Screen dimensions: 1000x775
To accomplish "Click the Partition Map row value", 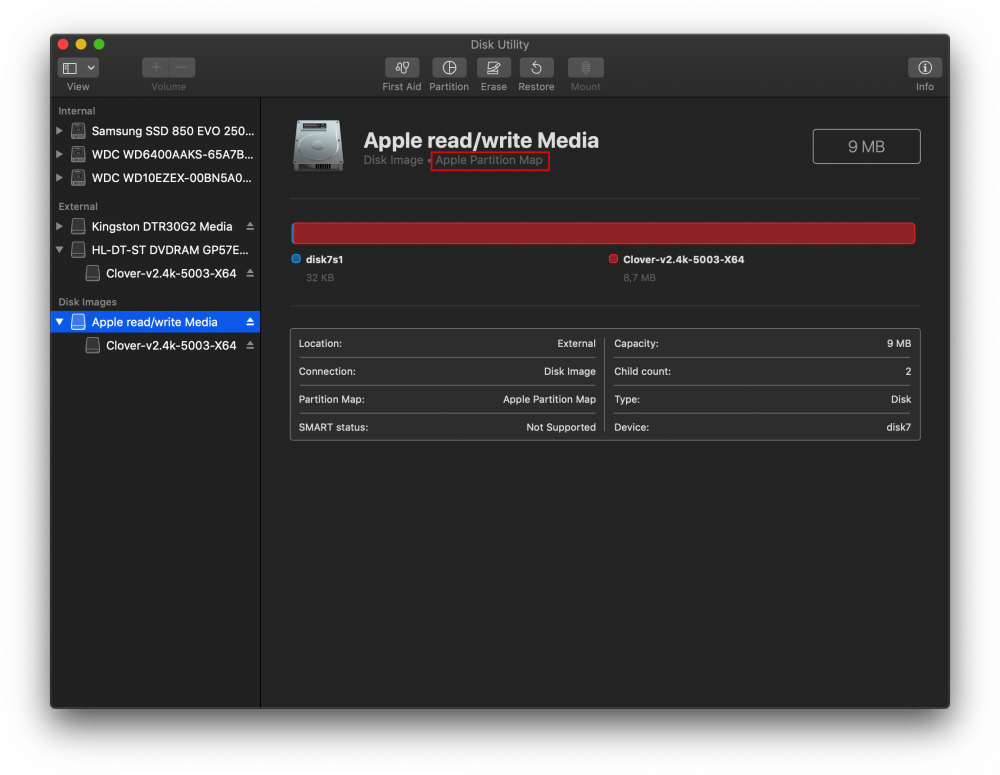I will click(549, 399).
